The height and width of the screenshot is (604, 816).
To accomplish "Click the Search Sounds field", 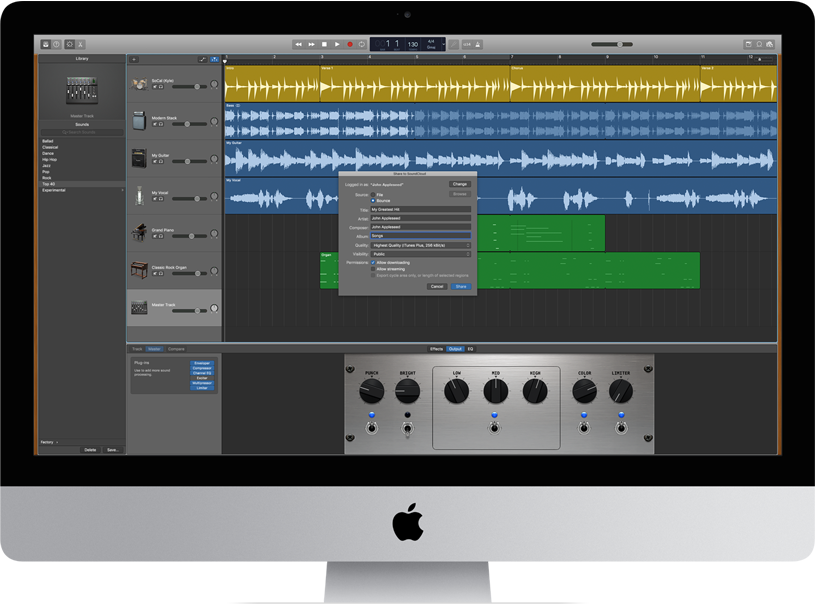I will pyautogui.click(x=82, y=133).
